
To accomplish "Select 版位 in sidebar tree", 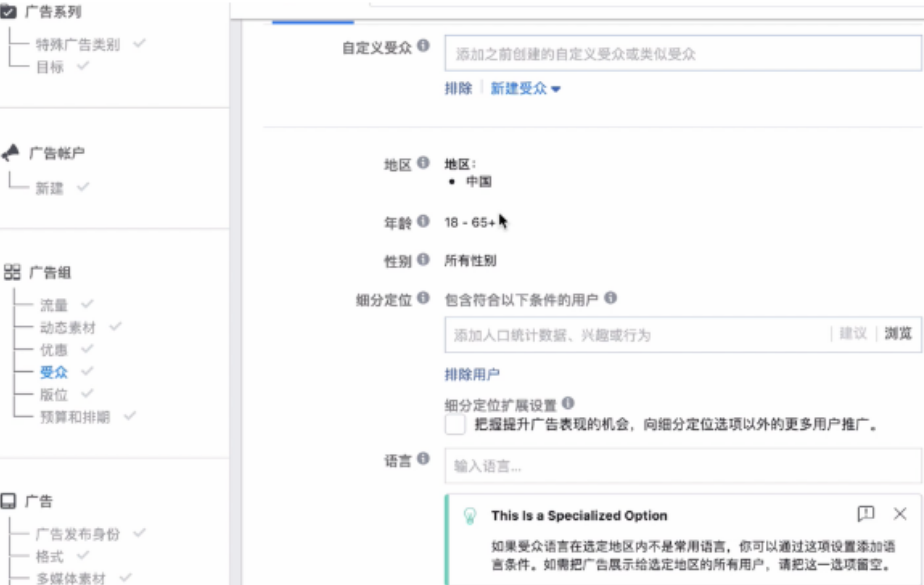I will 54,394.
